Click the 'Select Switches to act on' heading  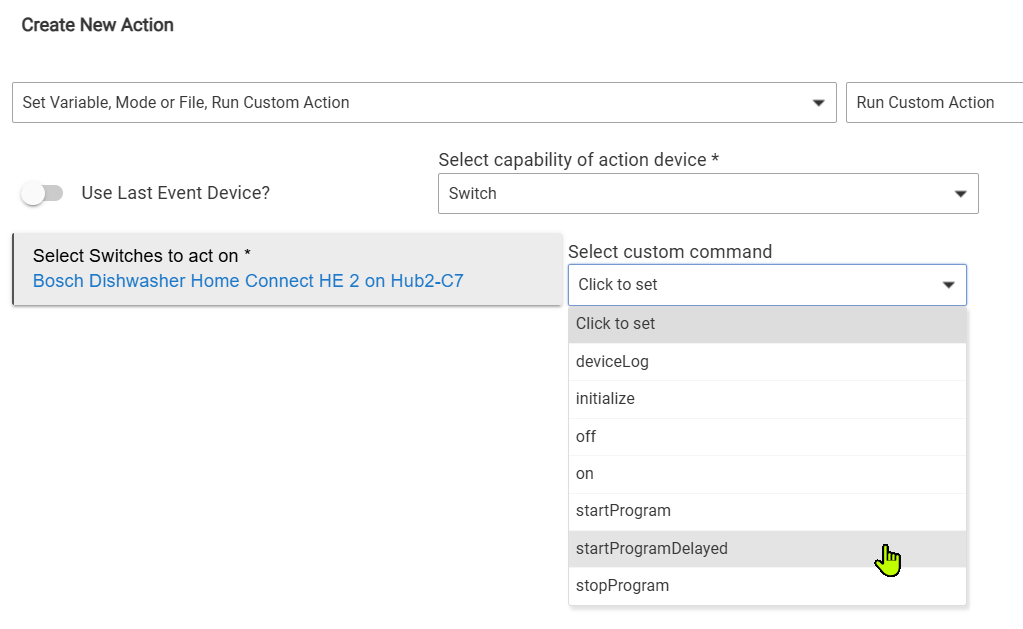(141, 256)
